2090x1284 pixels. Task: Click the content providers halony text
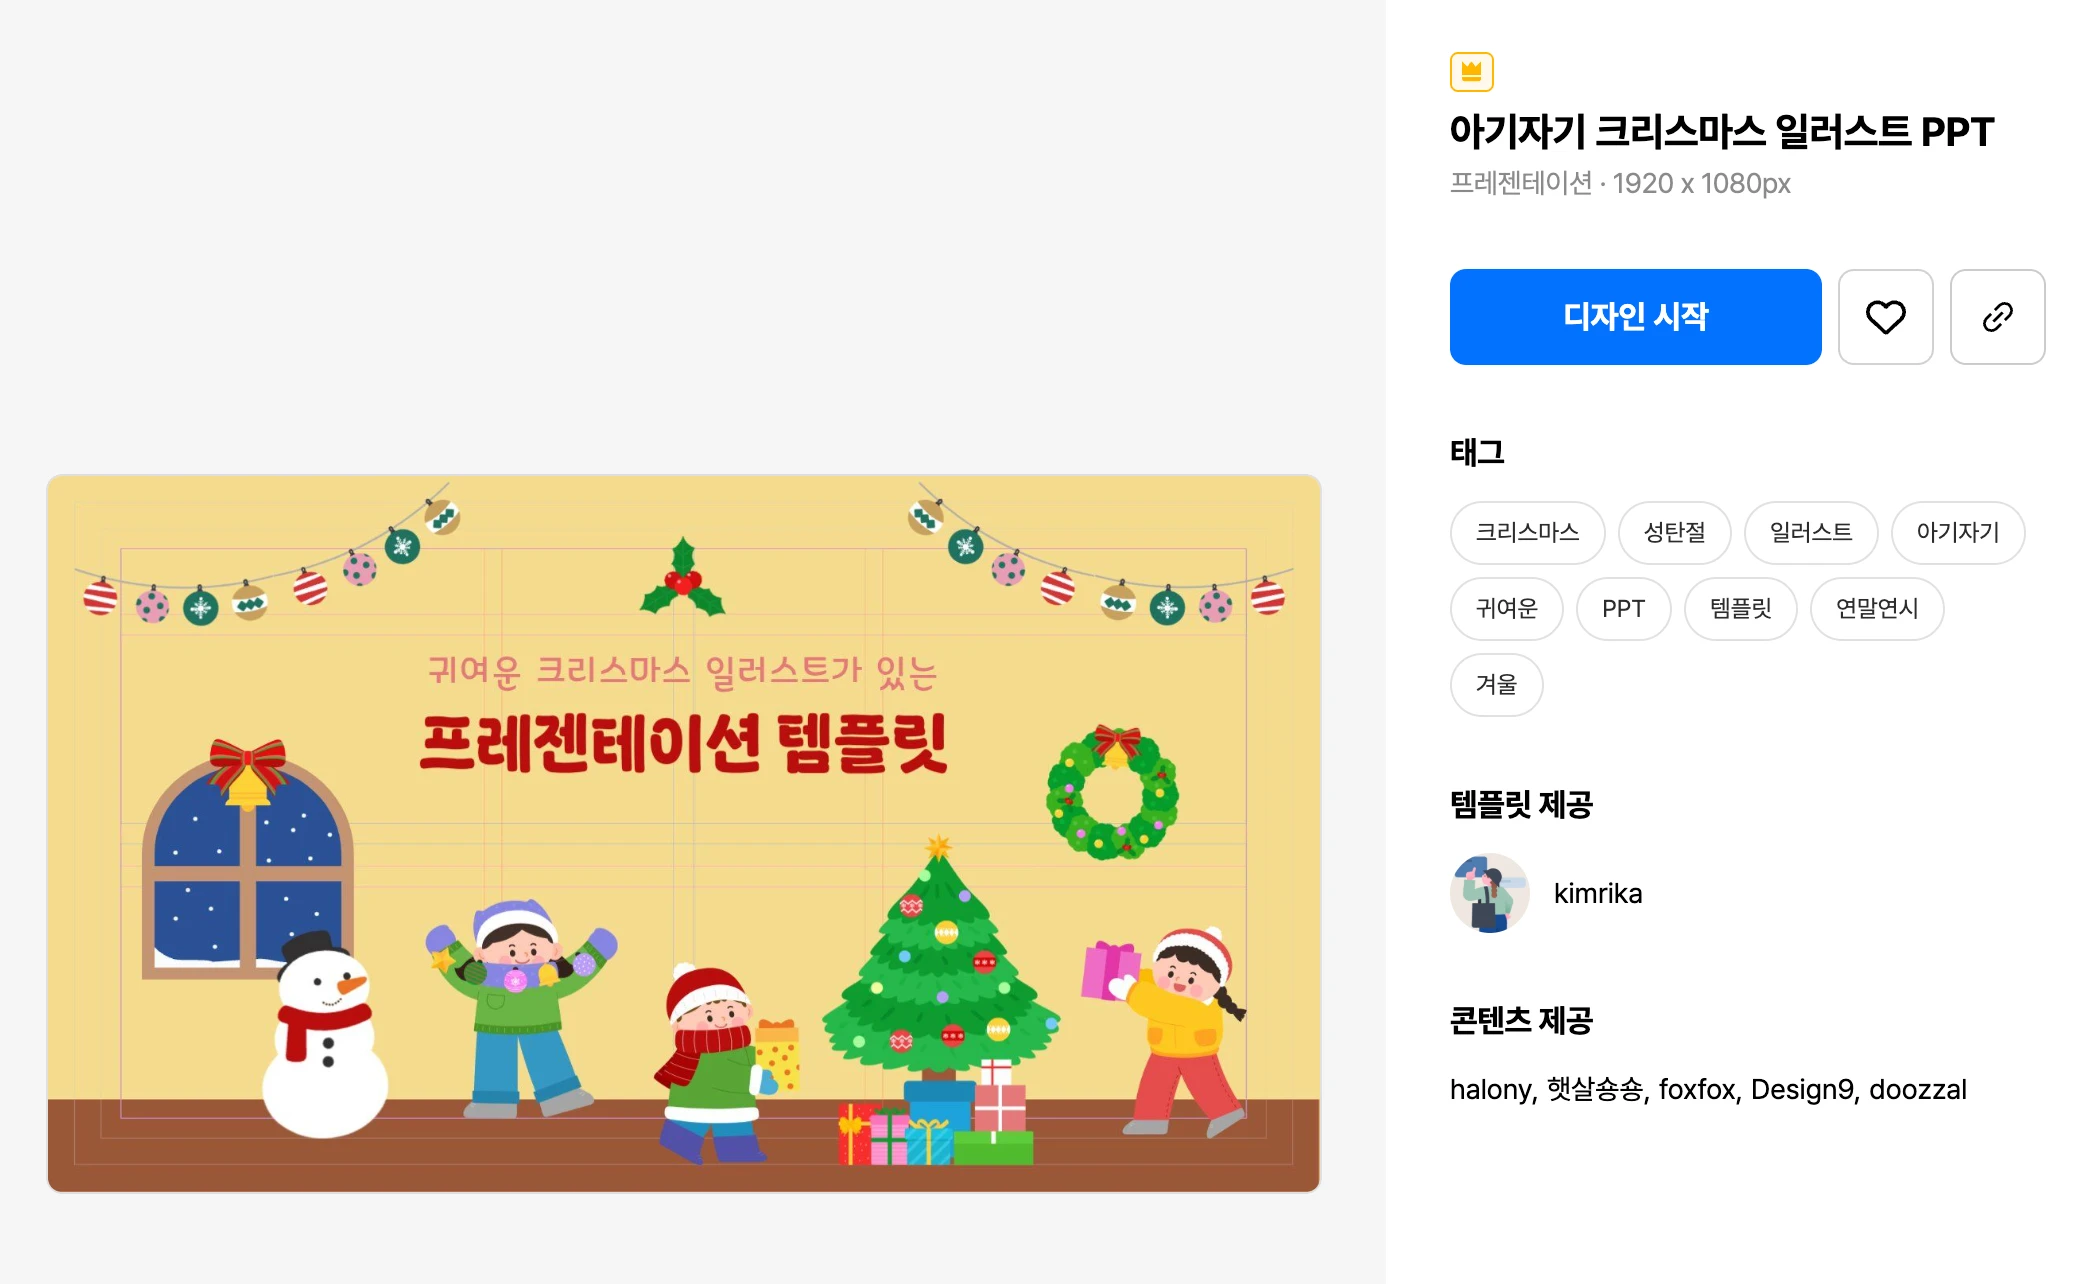(x=1491, y=1089)
